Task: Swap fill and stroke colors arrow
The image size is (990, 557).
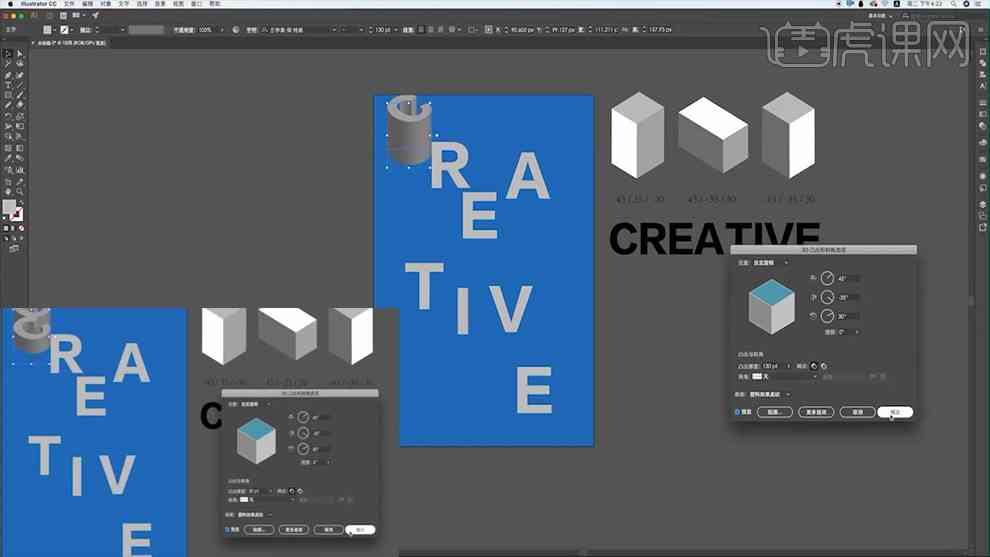Action: pos(21,203)
